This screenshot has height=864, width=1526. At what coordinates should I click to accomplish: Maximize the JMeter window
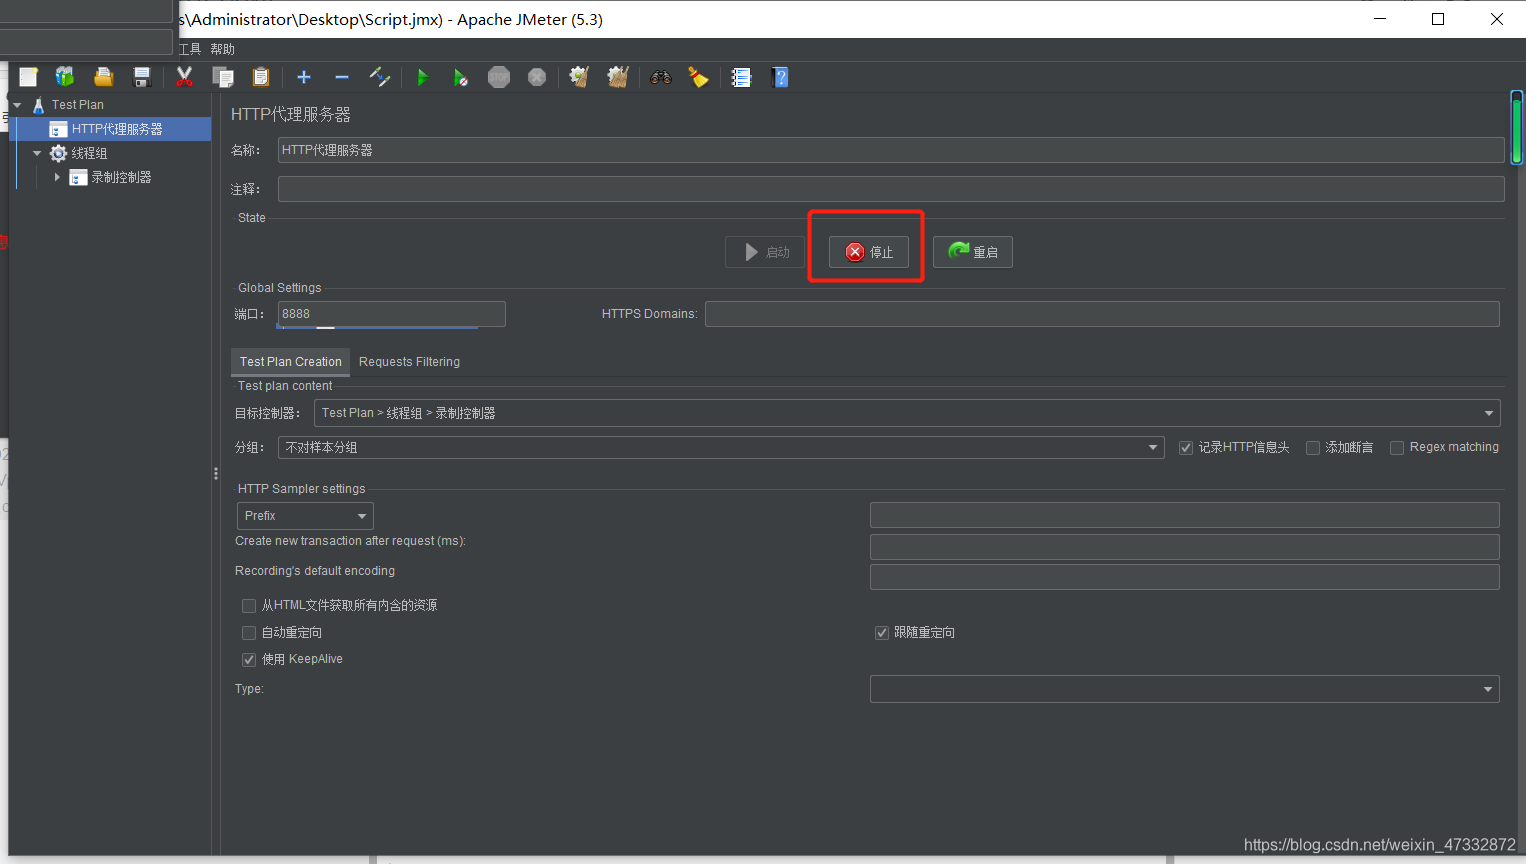click(1438, 19)
